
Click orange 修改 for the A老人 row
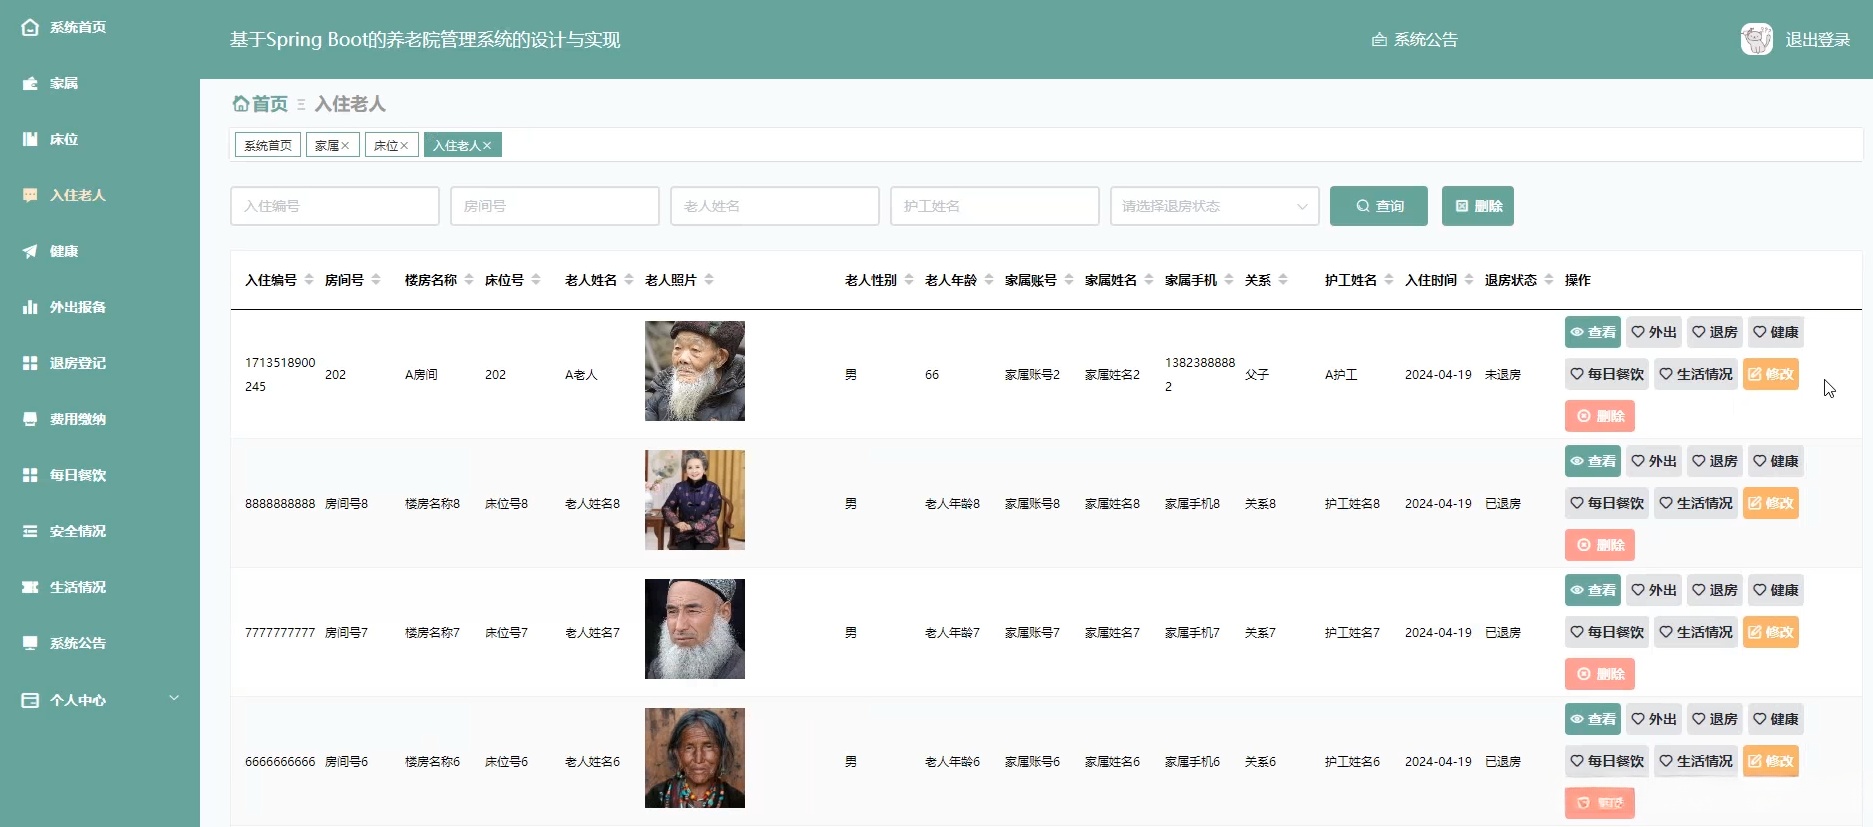1771,374
